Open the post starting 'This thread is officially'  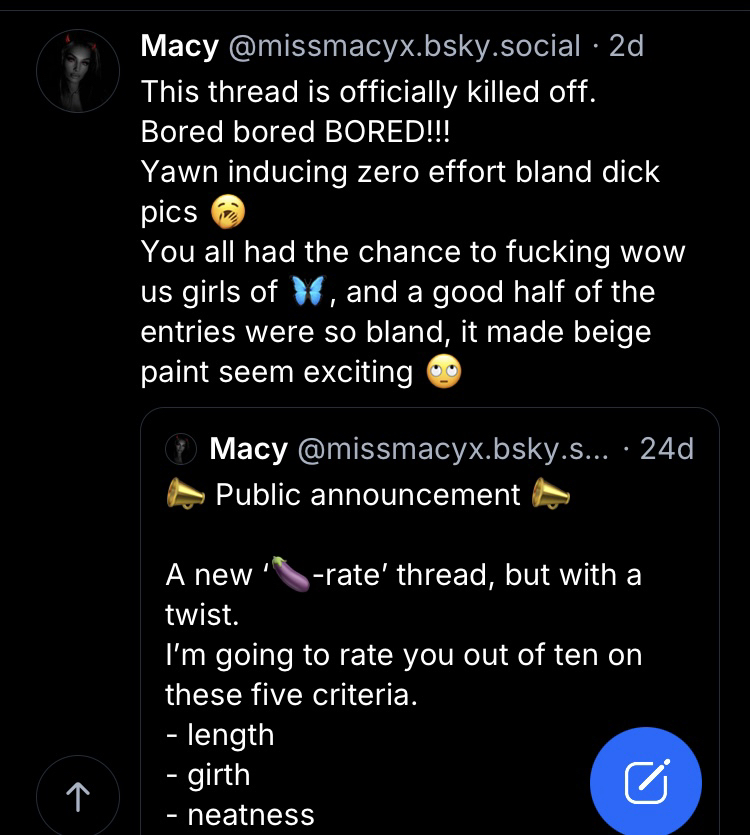pos(368,92)
